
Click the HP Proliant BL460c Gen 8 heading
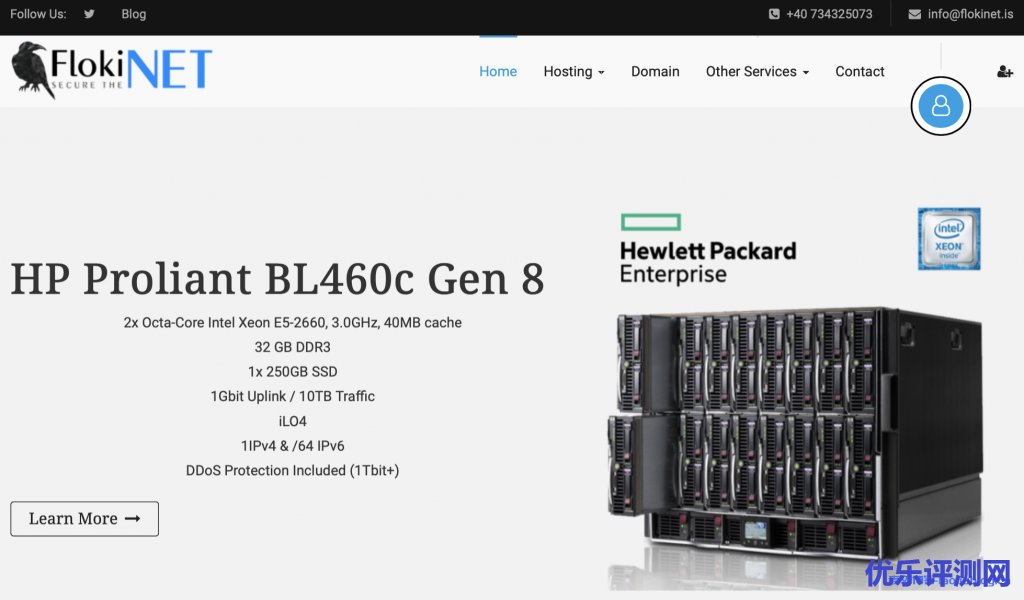click(278, 279)
